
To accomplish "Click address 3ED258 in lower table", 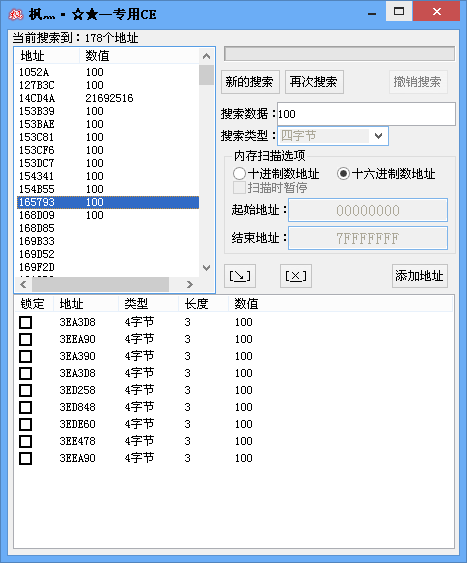I will click(x=78, y=390).
